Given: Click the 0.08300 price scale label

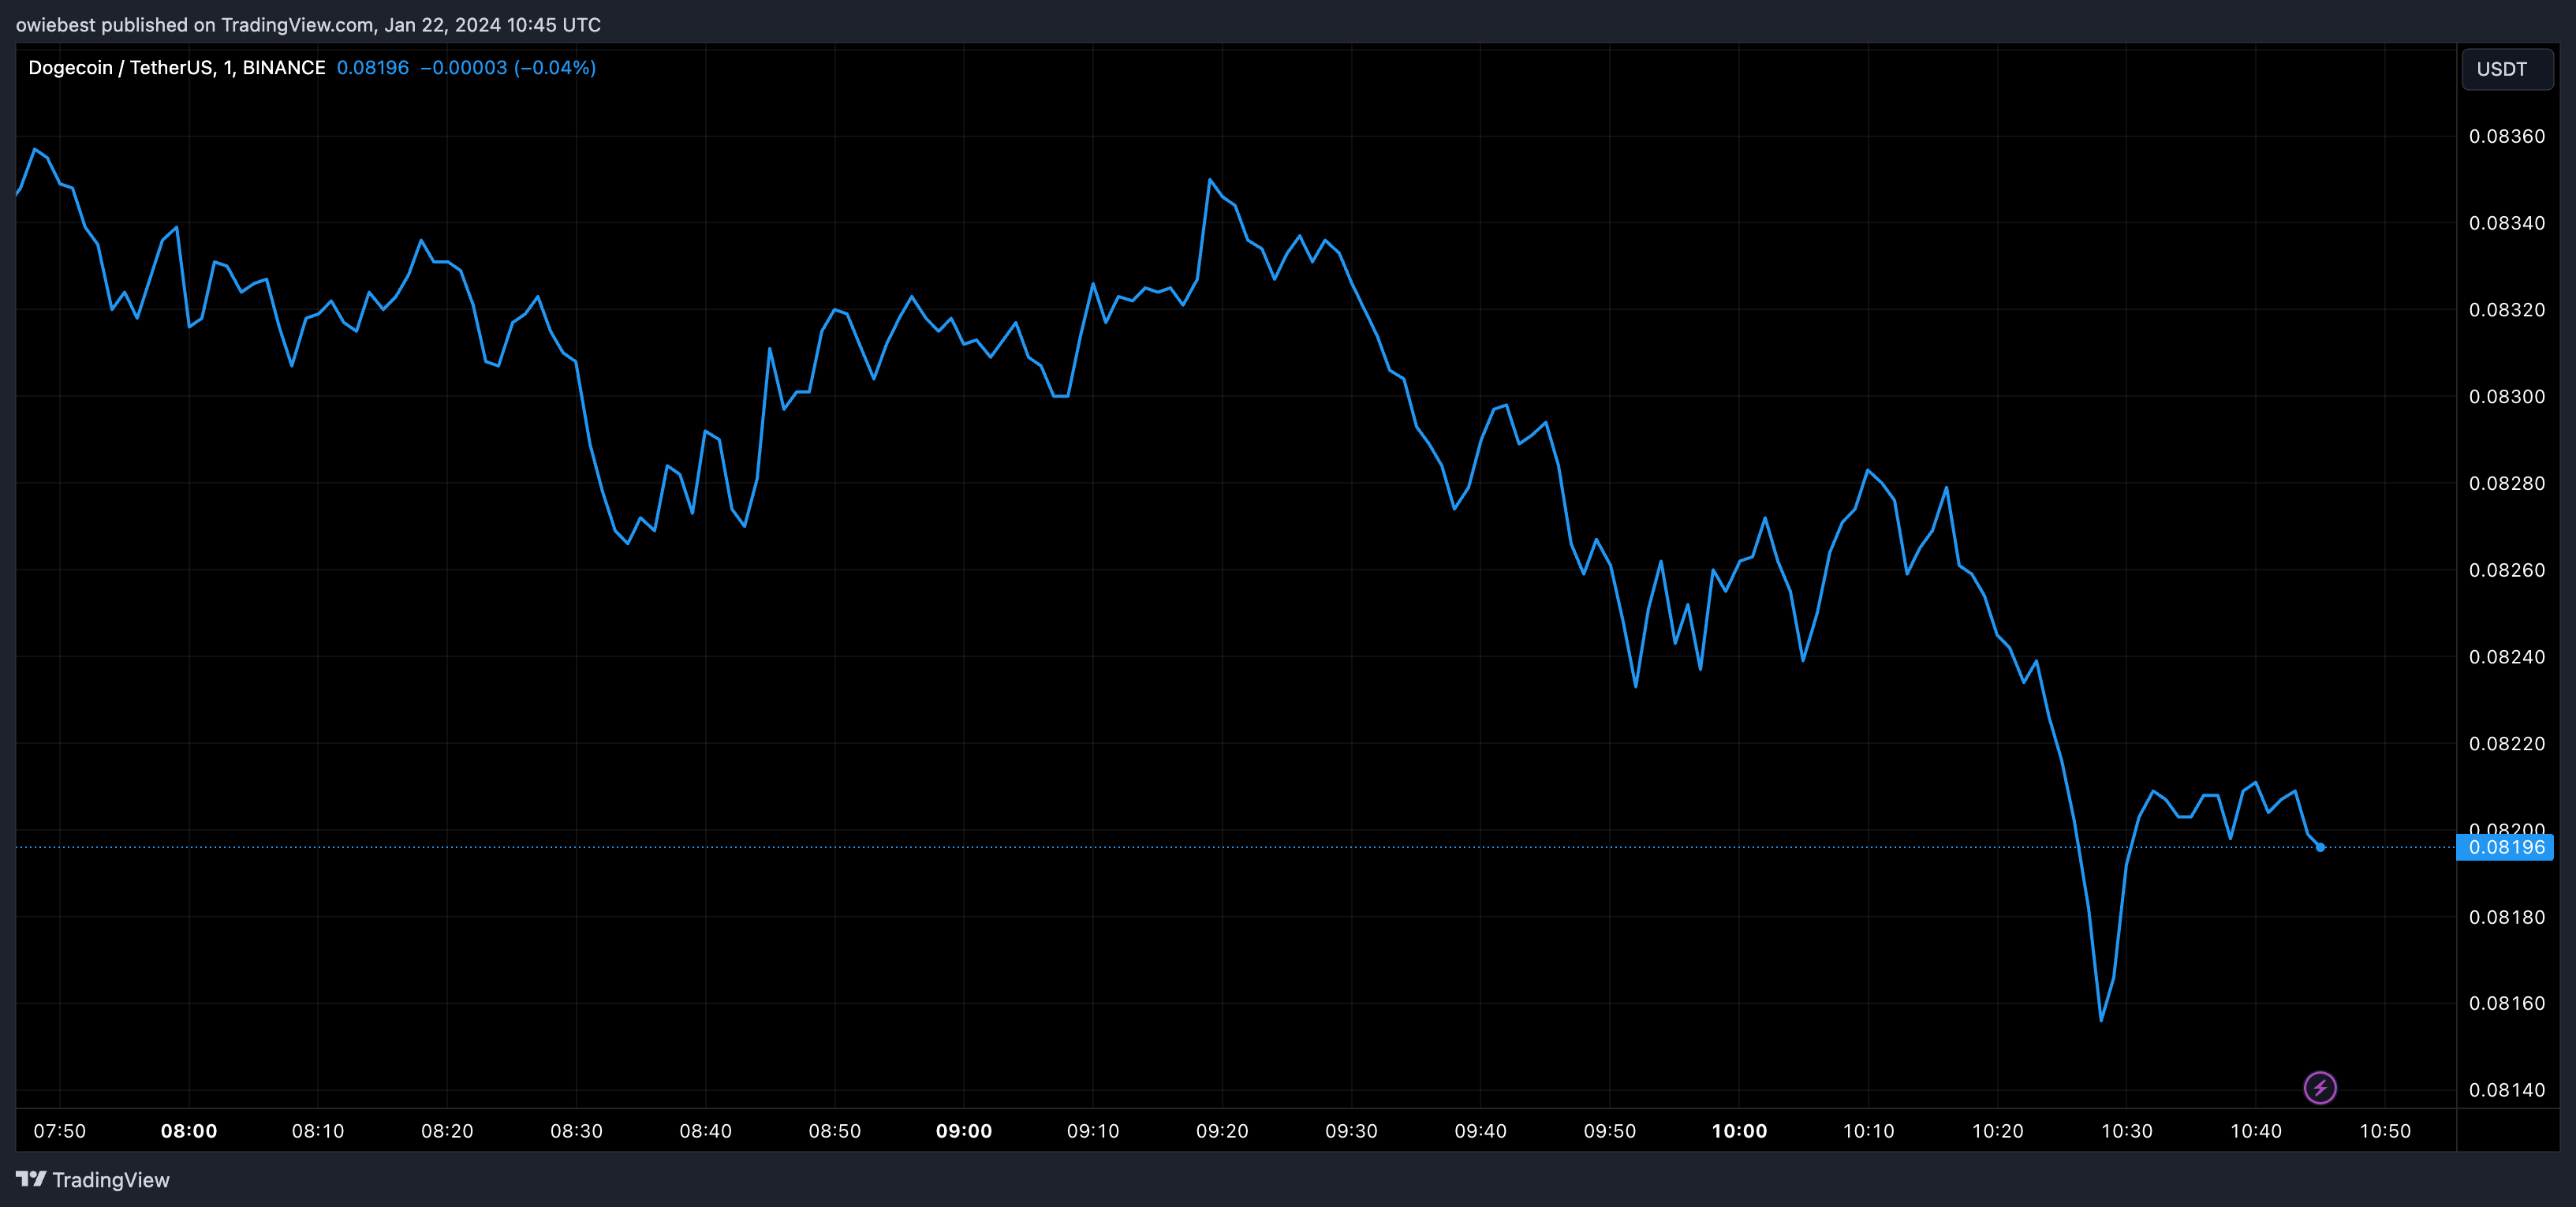Looking at the screenshot, I should pos(2506,397).
